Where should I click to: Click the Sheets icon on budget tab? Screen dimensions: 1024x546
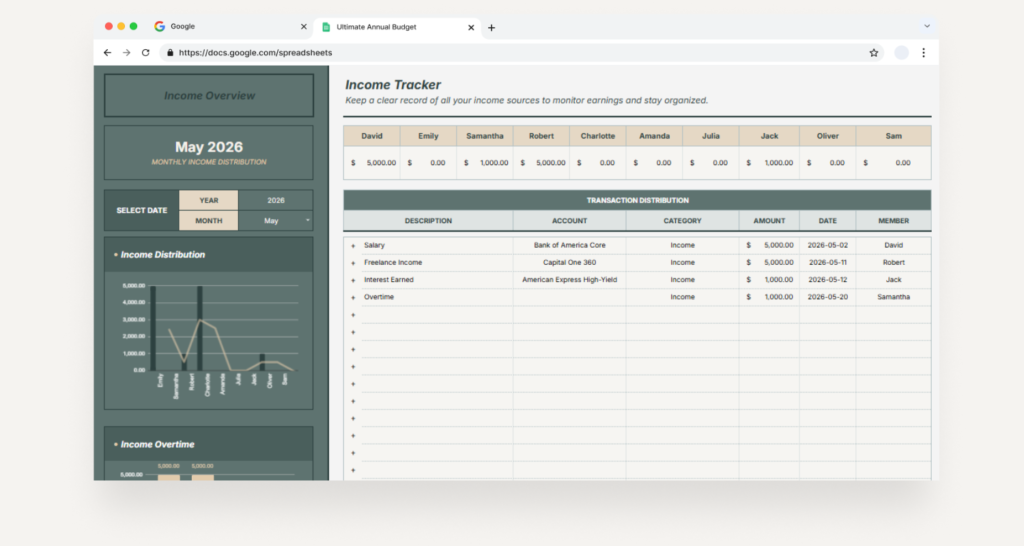[x=326, y=27]
